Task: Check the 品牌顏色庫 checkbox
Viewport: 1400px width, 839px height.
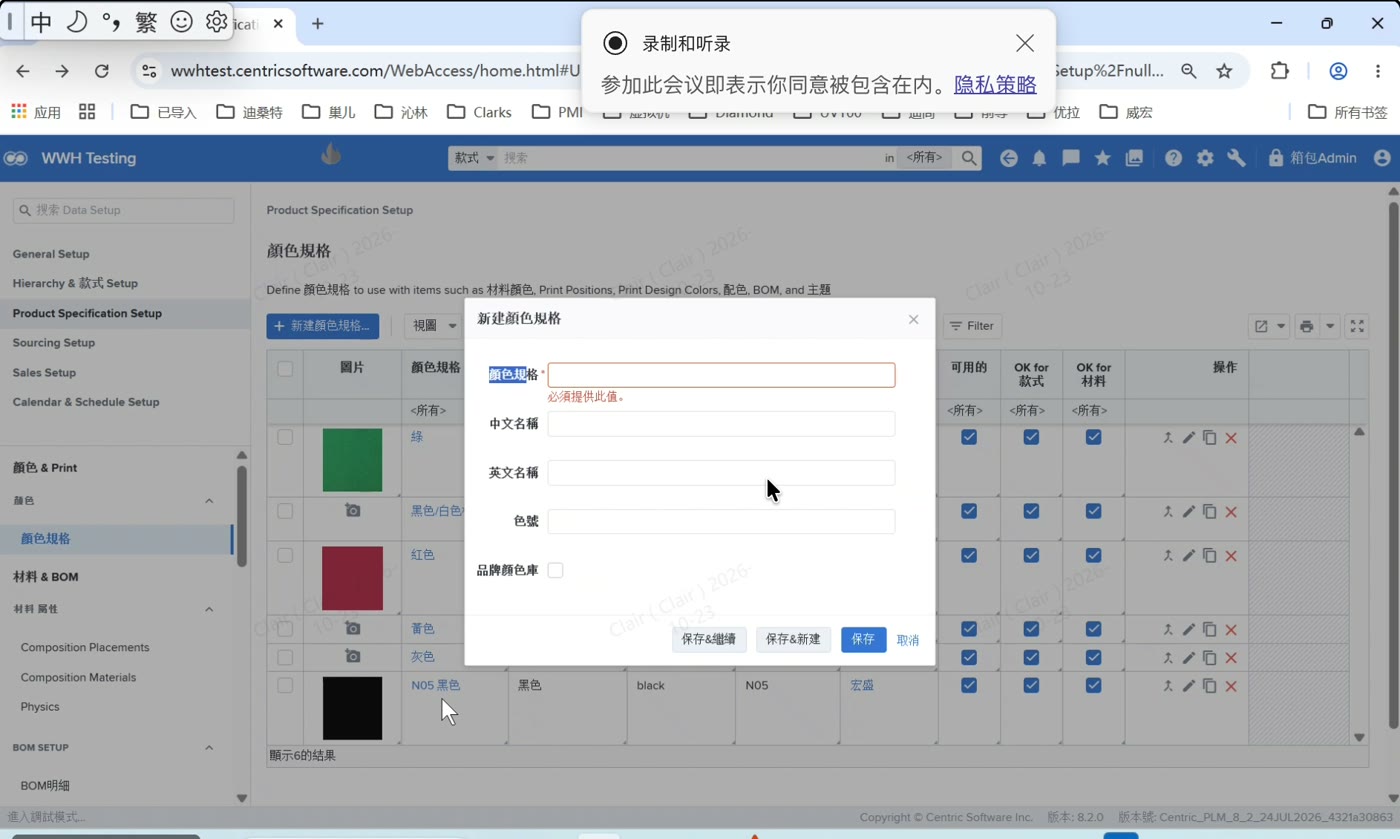Action: [x=555, y=570]
